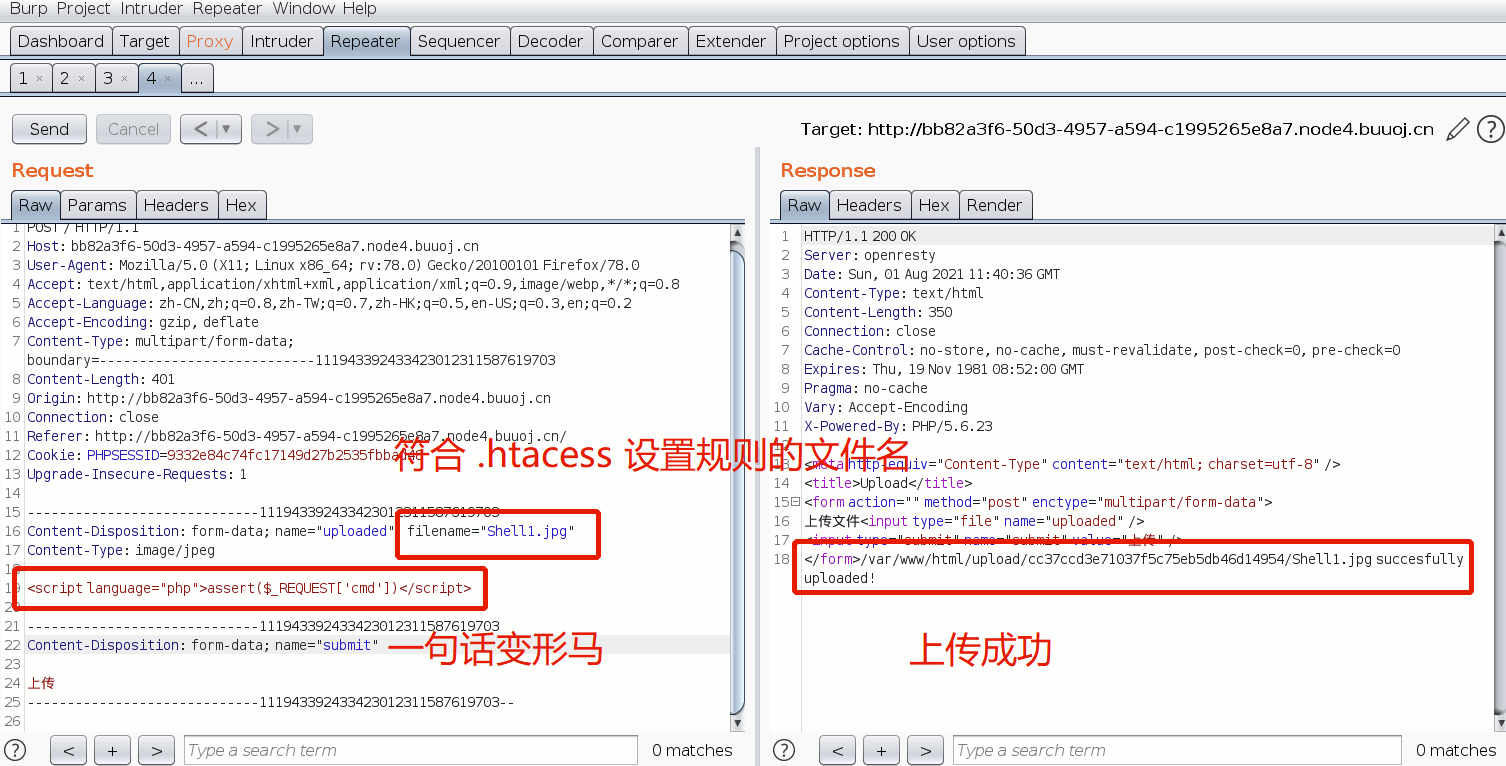Switch to the Sequencer tab
The height and width of the screenshot is (766, 1506).
459,41
